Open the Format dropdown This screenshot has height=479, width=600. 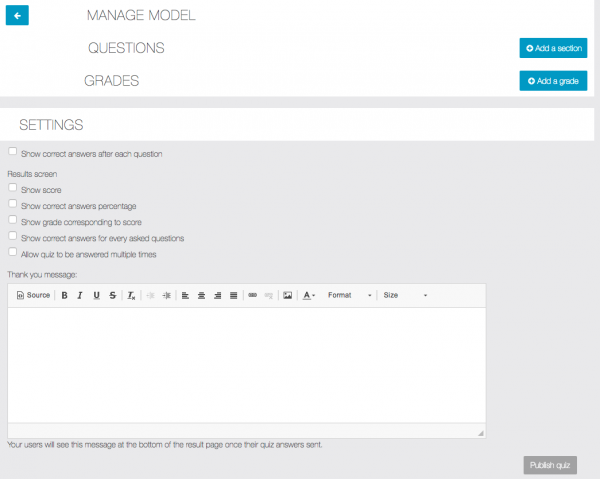[349, 295]
